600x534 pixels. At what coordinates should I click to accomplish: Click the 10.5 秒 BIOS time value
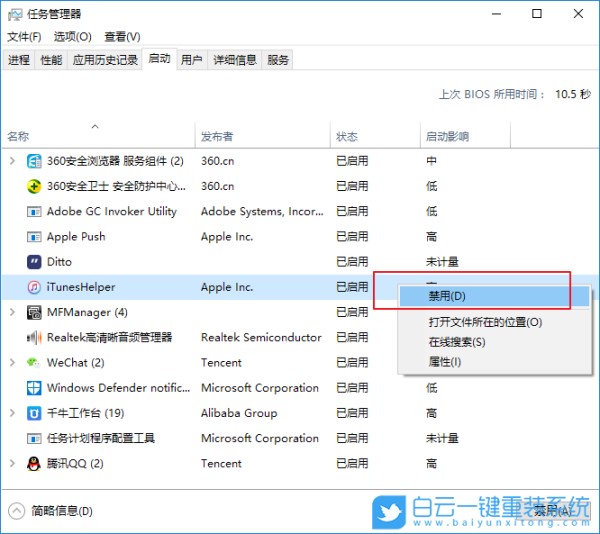pyautogui.click(x=573, y=94)
